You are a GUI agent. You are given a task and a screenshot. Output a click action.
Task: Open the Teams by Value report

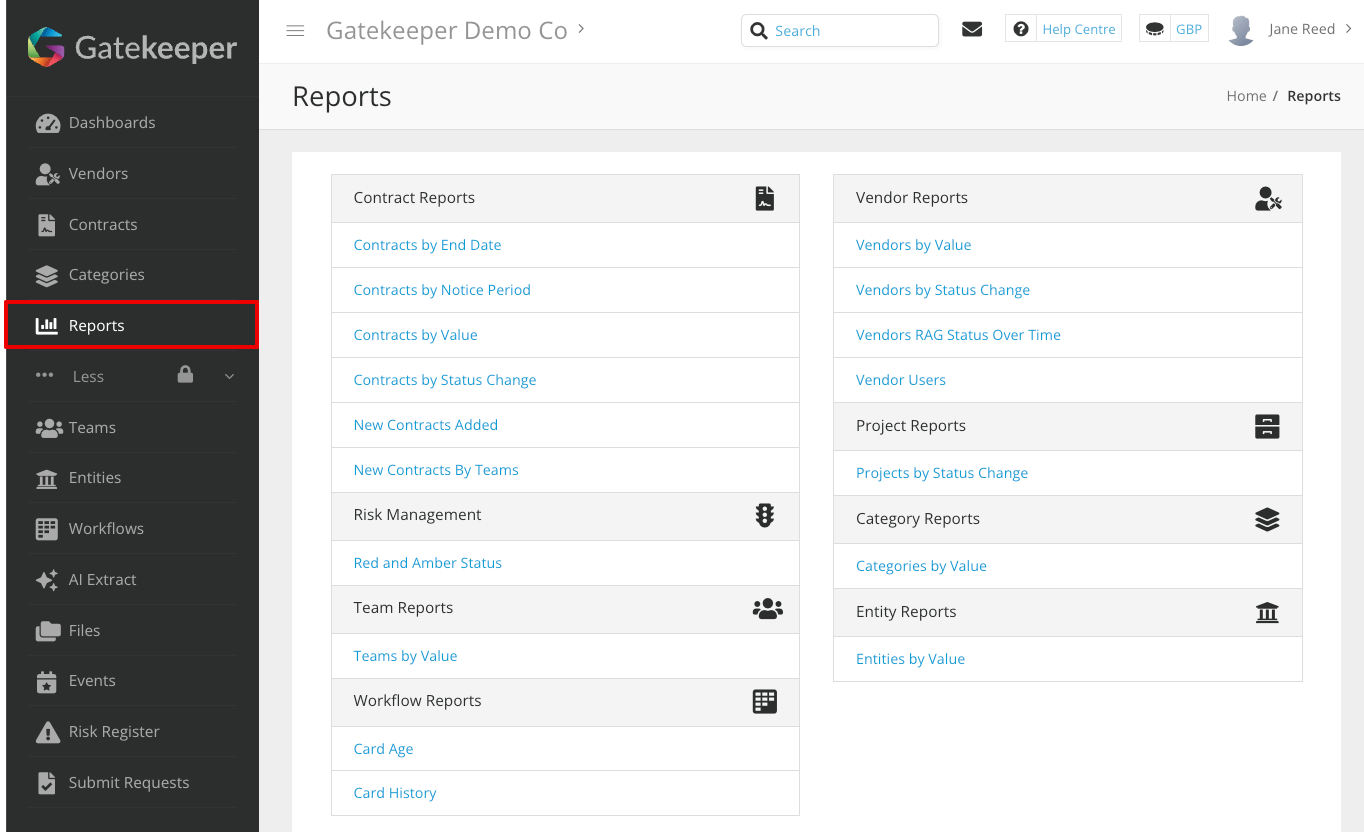405,656
